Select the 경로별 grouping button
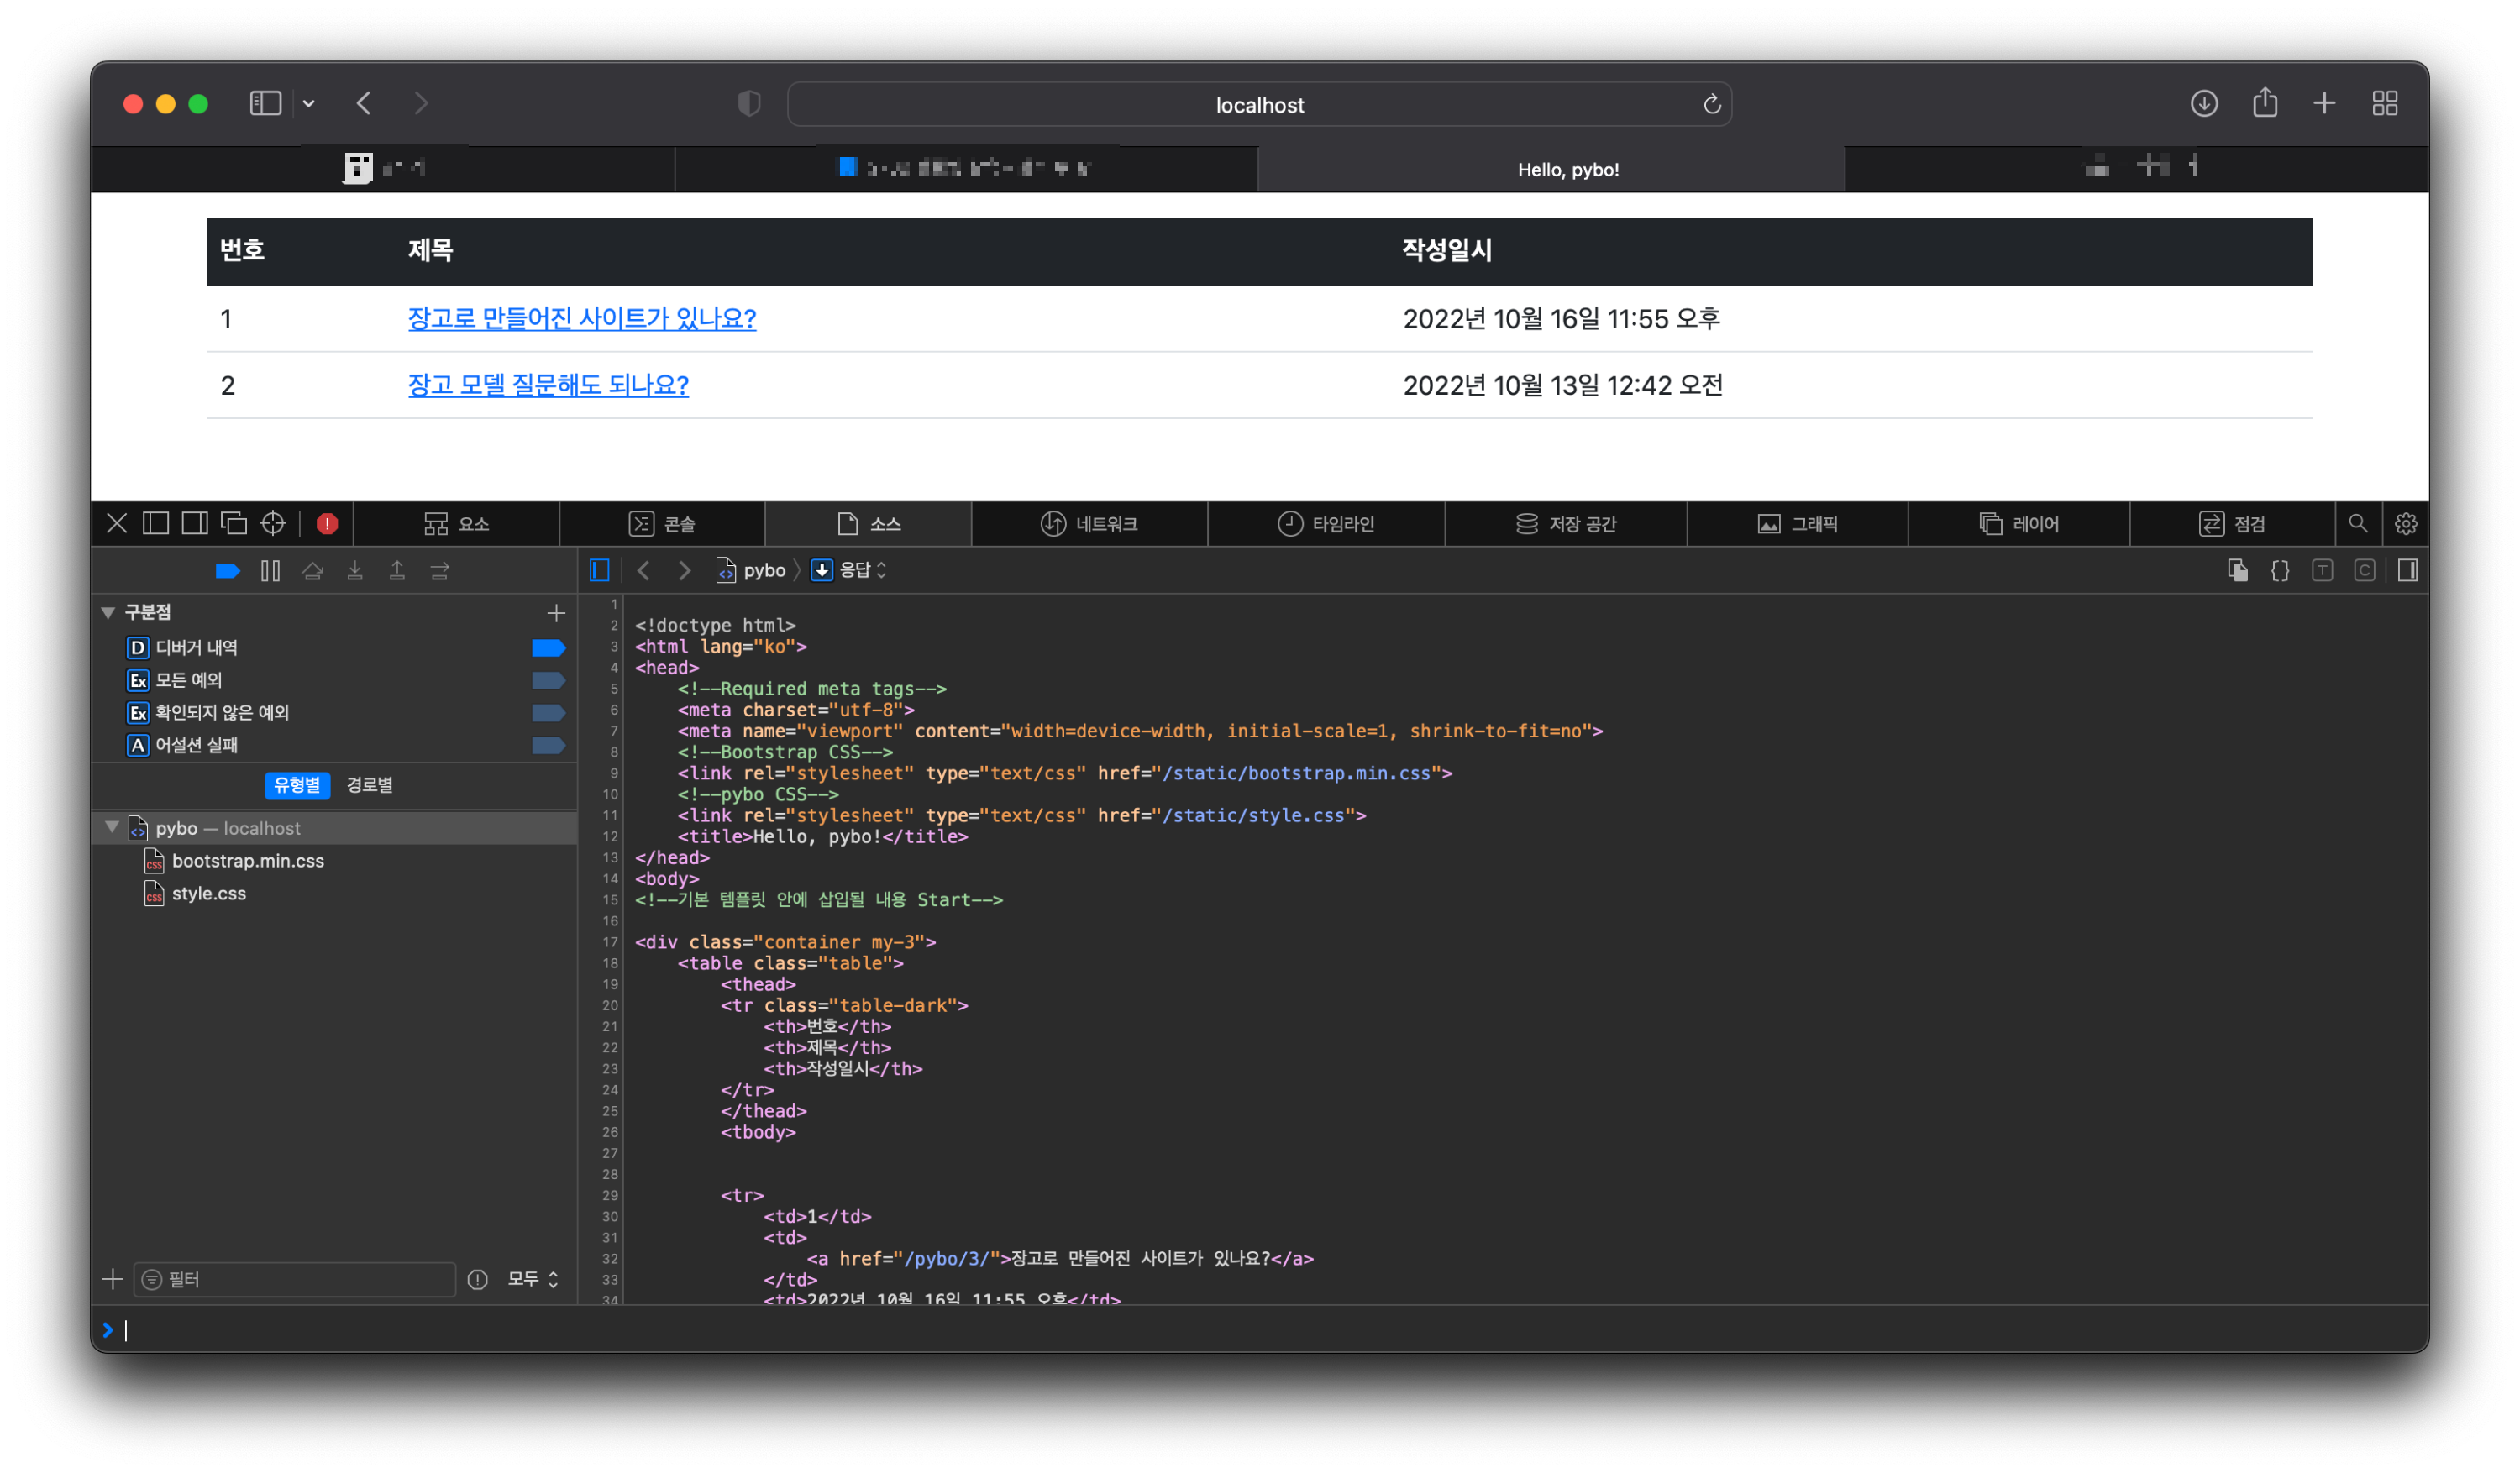Viewport: 2520px width, 1473px height. pos(369,785)
